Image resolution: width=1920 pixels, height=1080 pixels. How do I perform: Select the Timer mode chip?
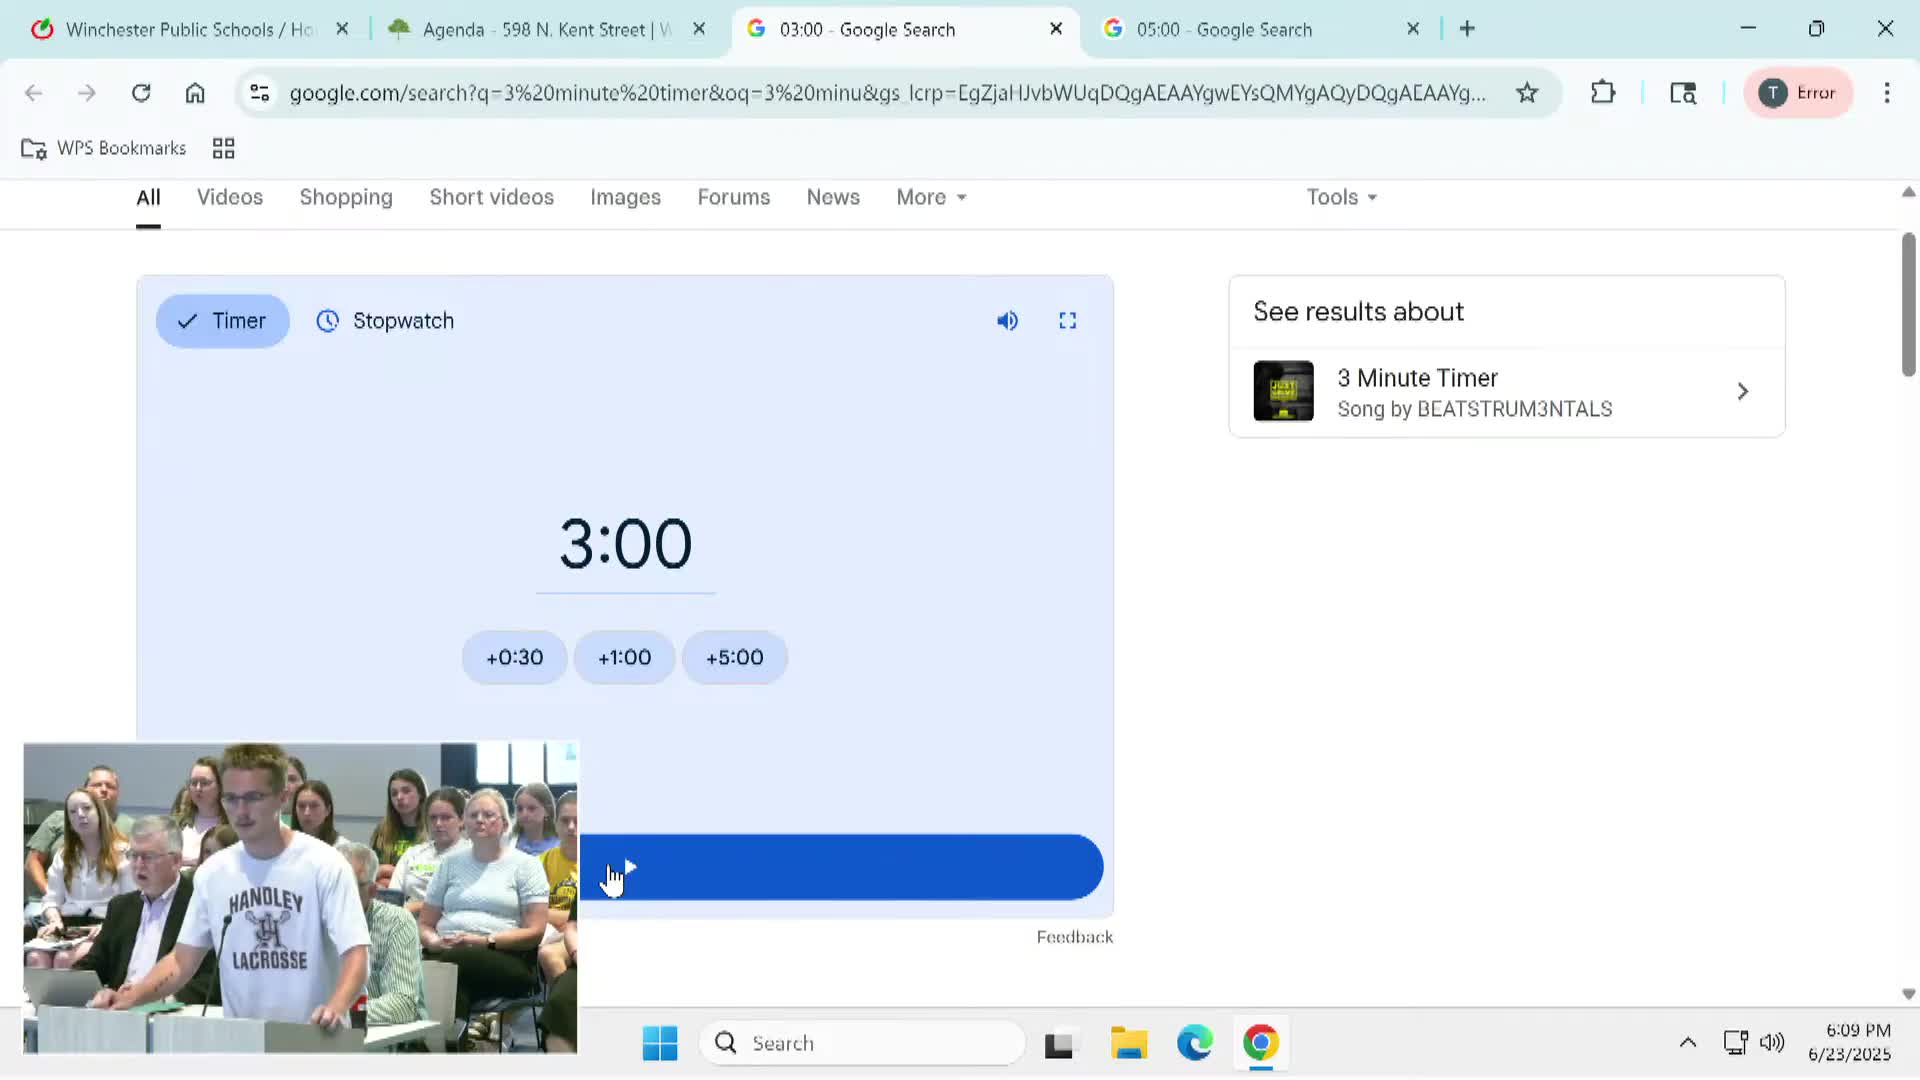click(222, 321)
